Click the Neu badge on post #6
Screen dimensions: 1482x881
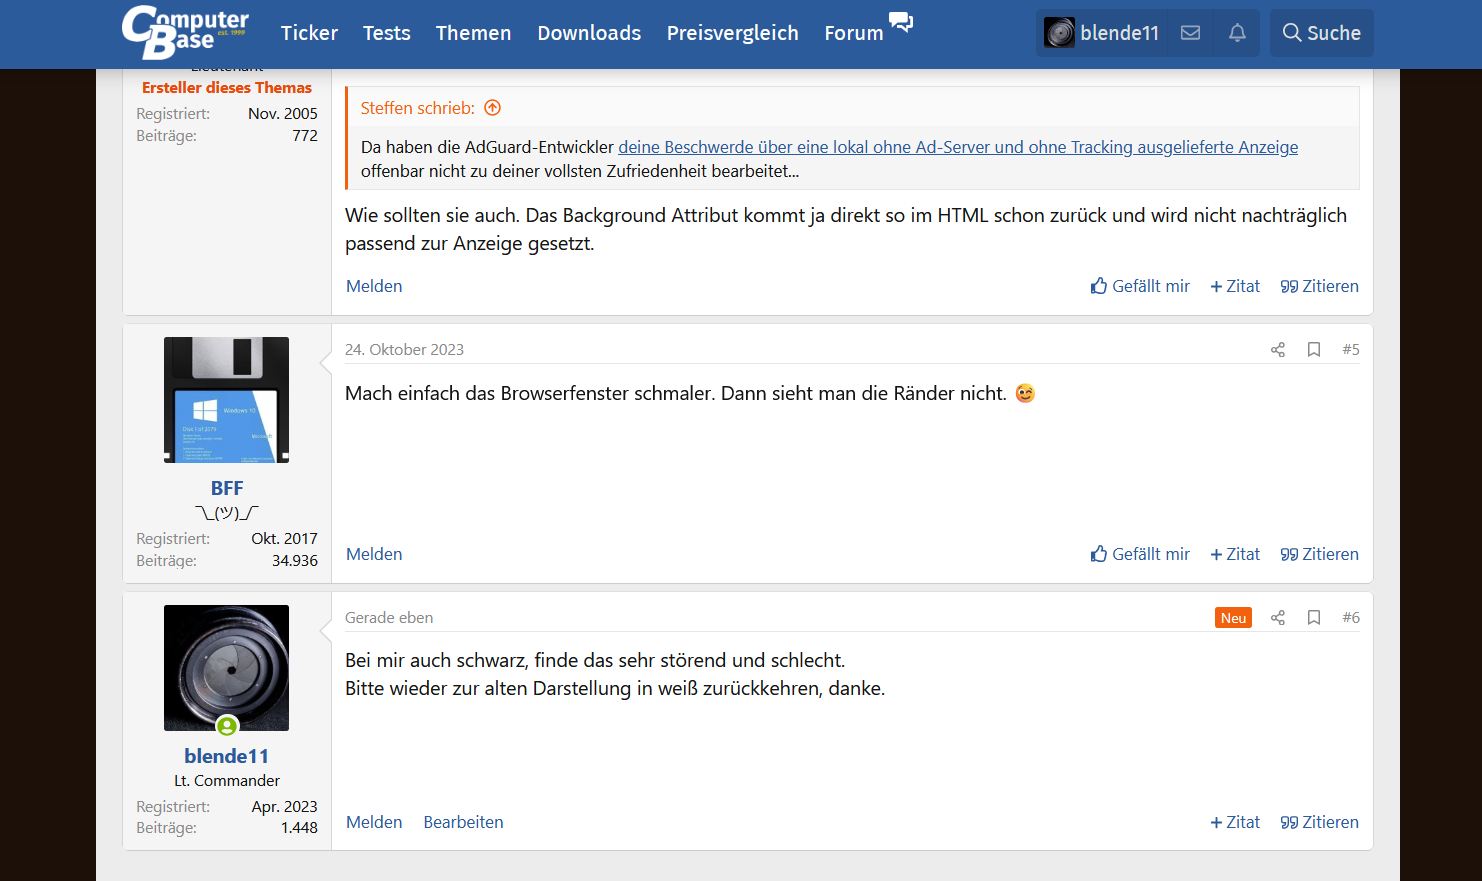1233,617
